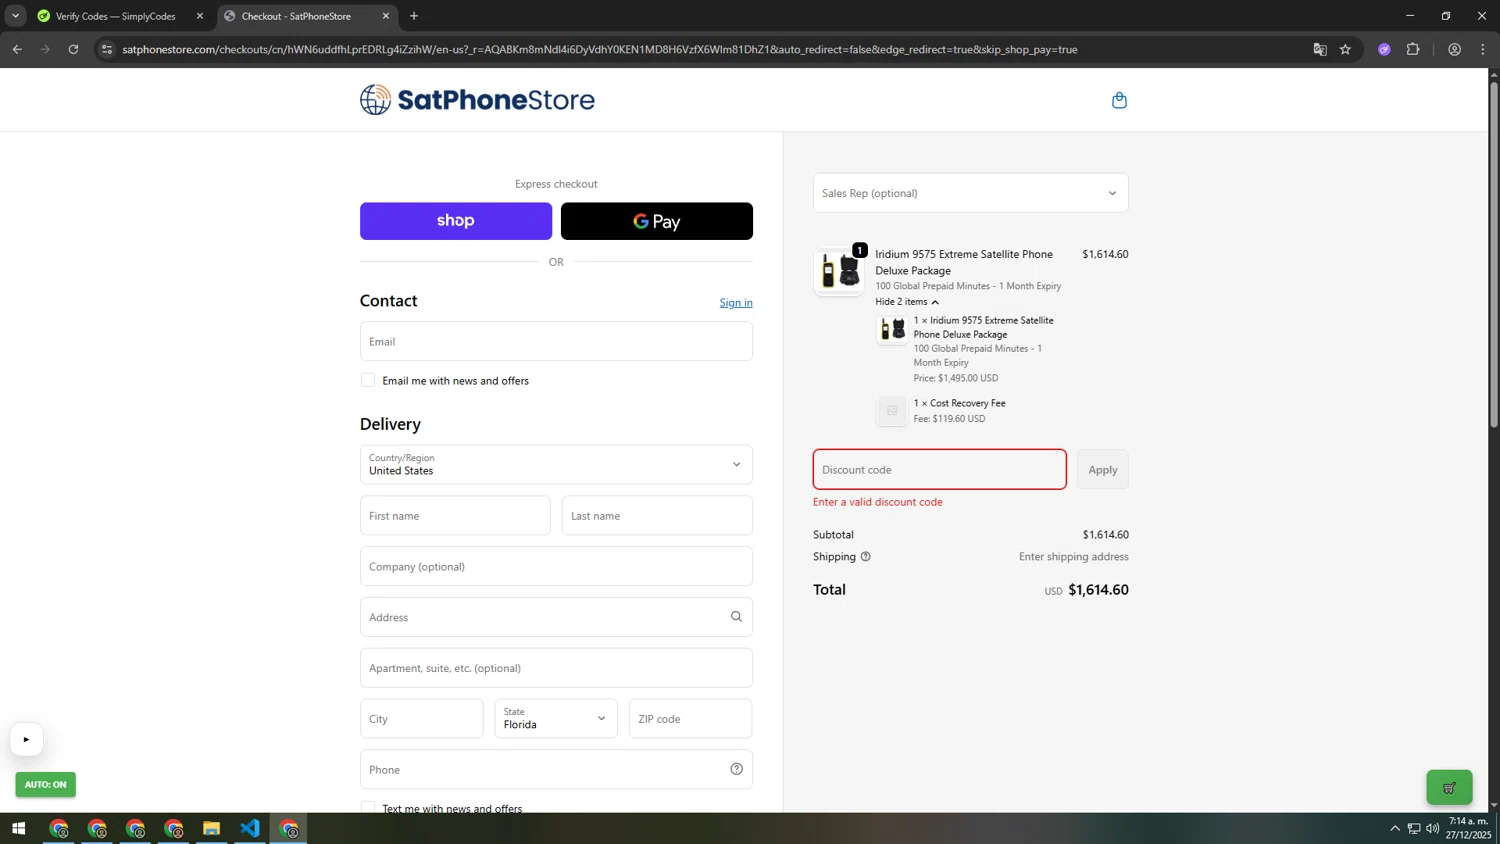Viewport: 1500px width, 844px height.
Task: Click the green cart widget button
Action: (x=1449, y=788)
